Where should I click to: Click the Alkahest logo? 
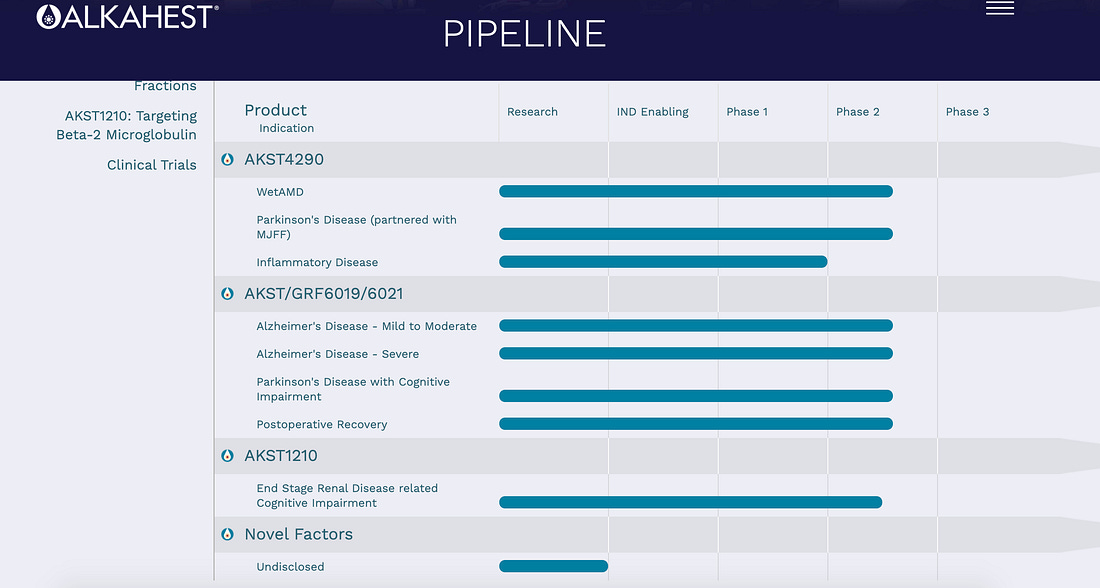(x=128, y=17)
